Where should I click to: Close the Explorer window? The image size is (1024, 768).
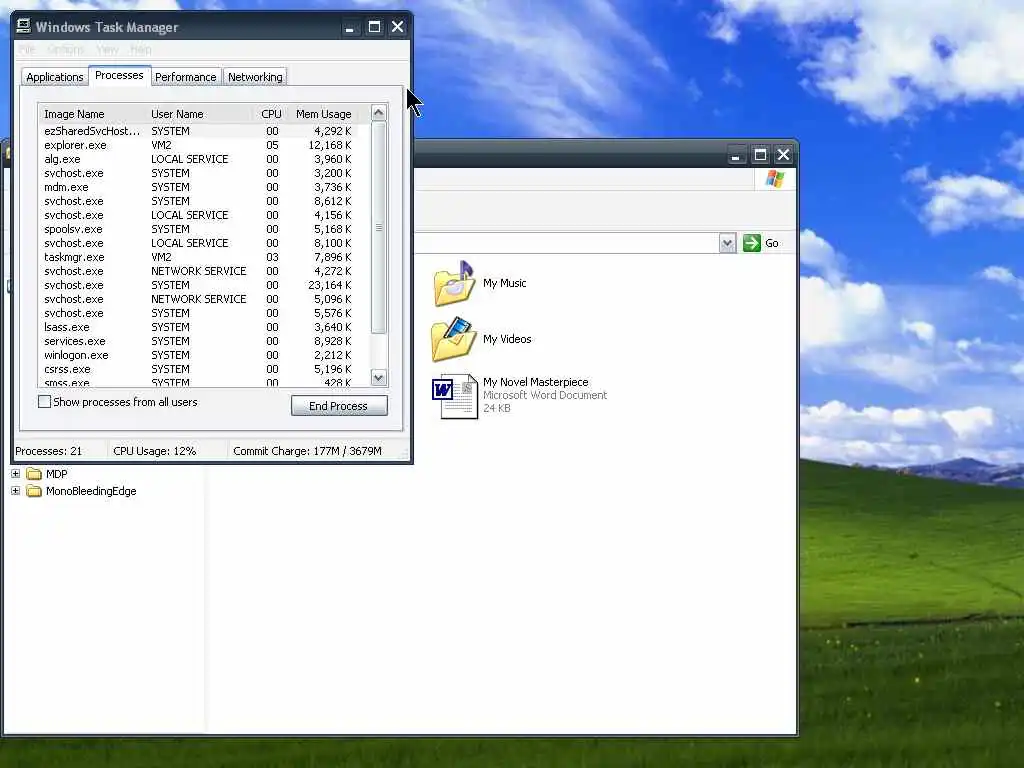tap(783, 155)
